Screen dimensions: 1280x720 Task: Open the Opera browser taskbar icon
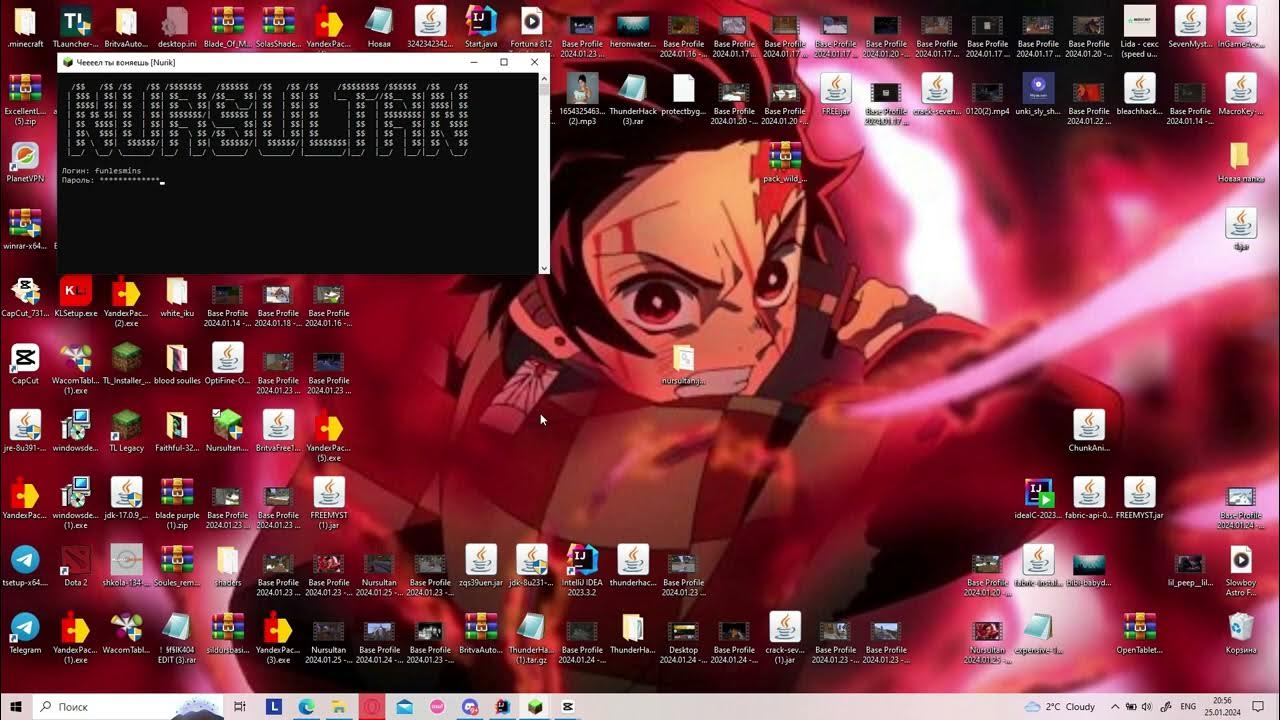(x=372, y=707)
